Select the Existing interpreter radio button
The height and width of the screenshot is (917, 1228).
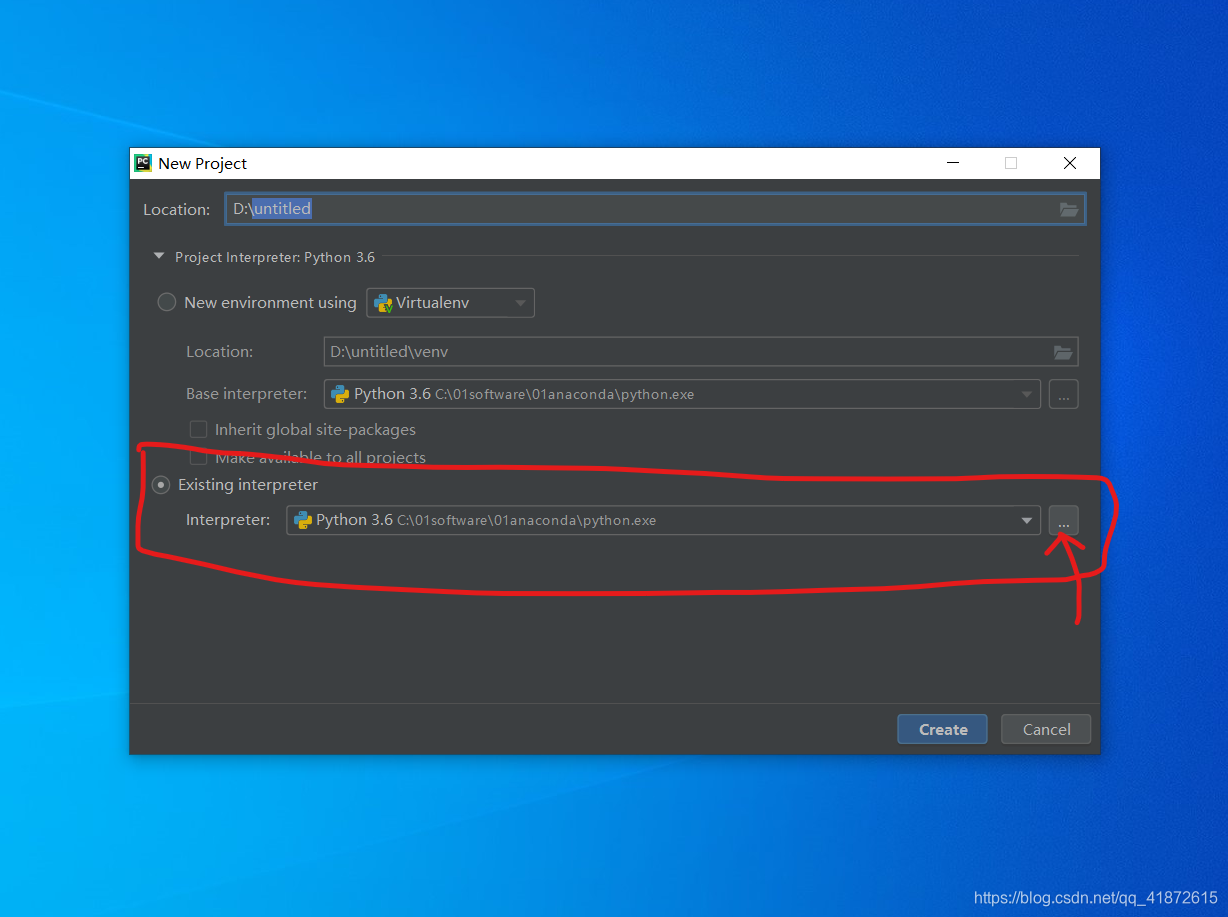[160, 485]
